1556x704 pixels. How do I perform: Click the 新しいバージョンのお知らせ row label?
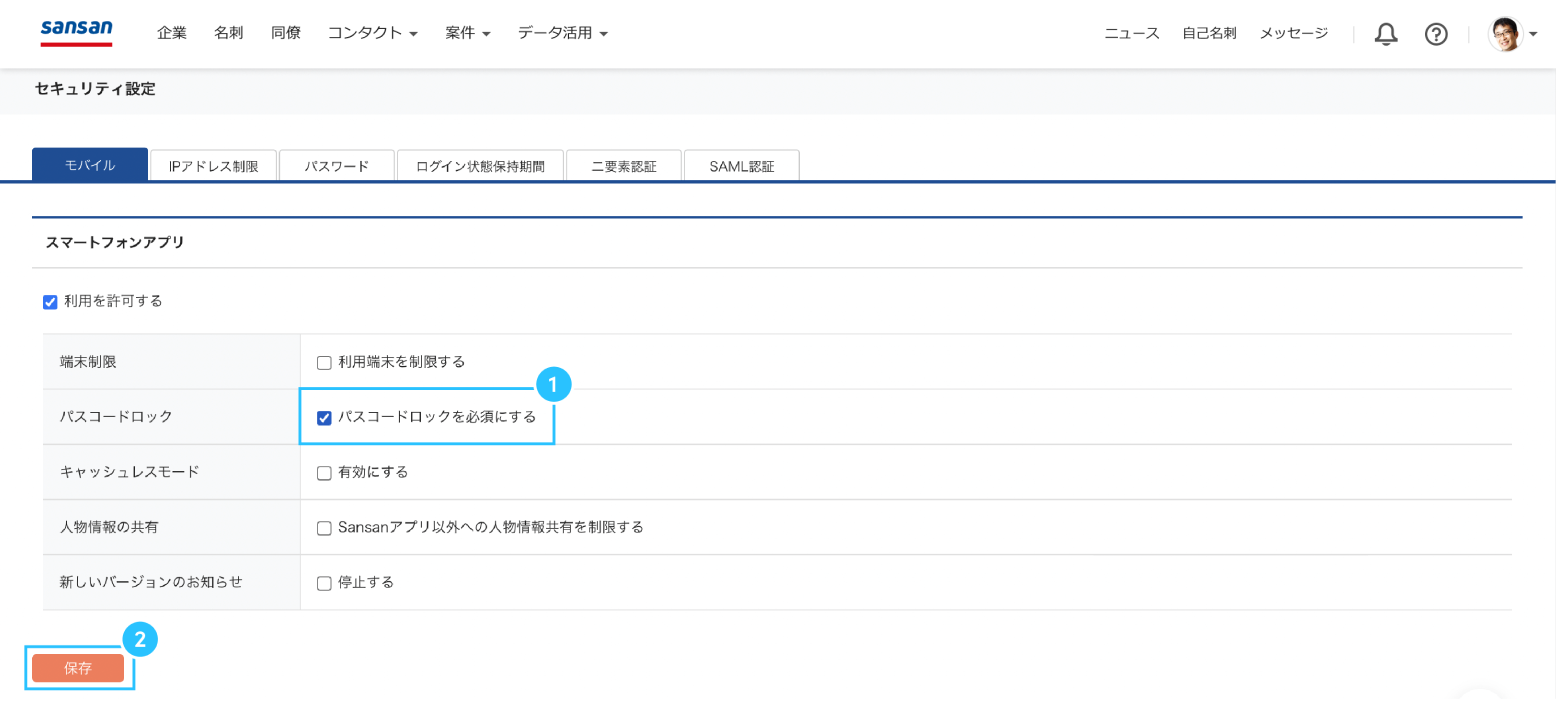click(x=151, y=582)
